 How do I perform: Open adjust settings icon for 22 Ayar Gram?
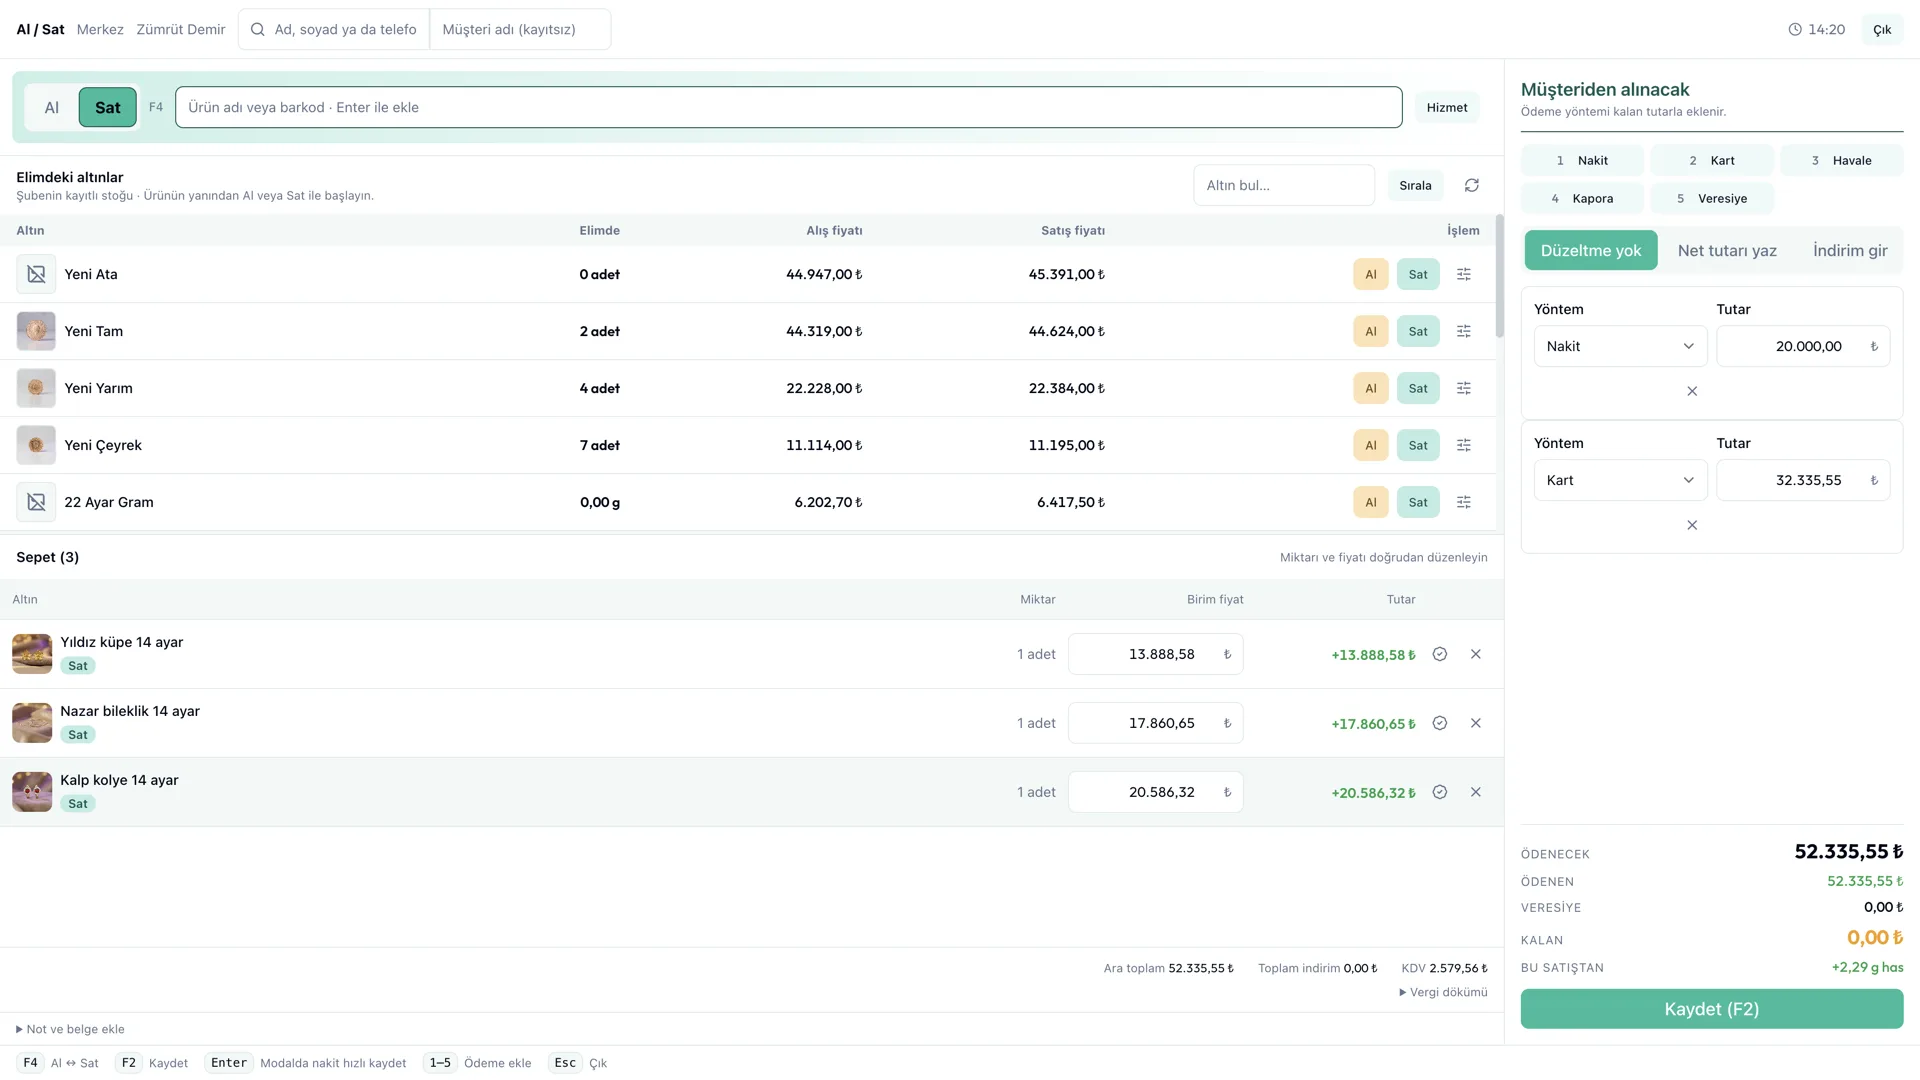point(1463,502)
